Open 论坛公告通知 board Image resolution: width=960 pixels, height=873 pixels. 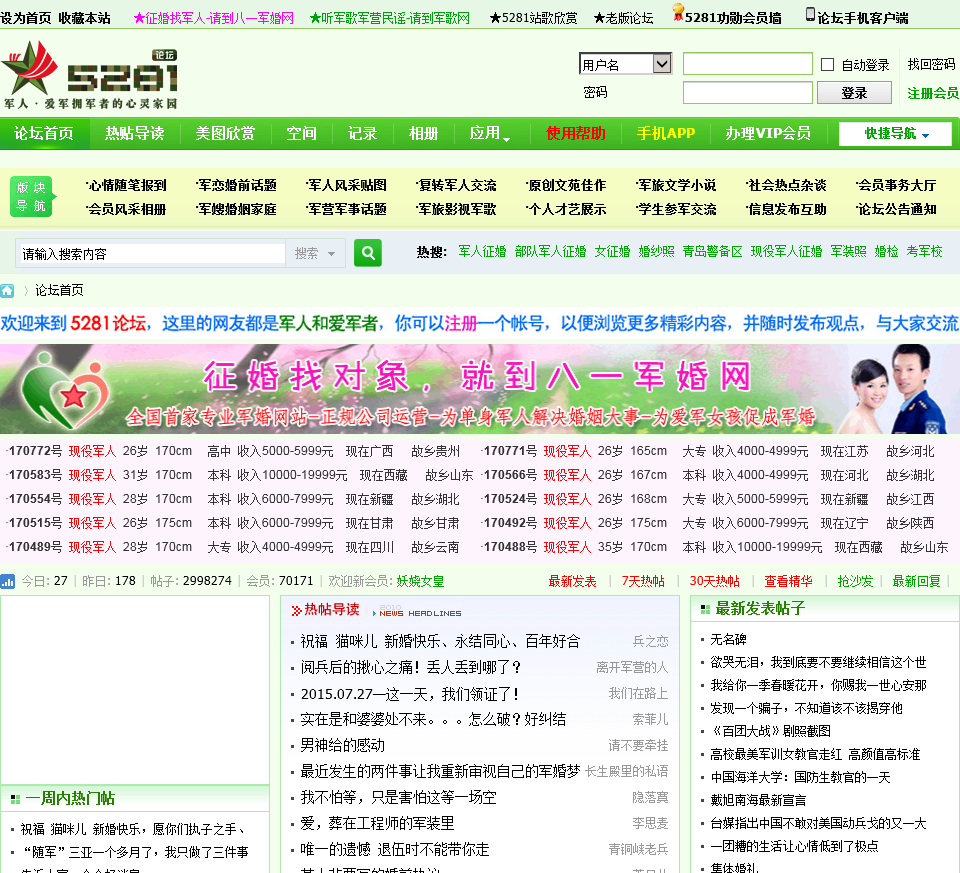[x=896, y=209]
